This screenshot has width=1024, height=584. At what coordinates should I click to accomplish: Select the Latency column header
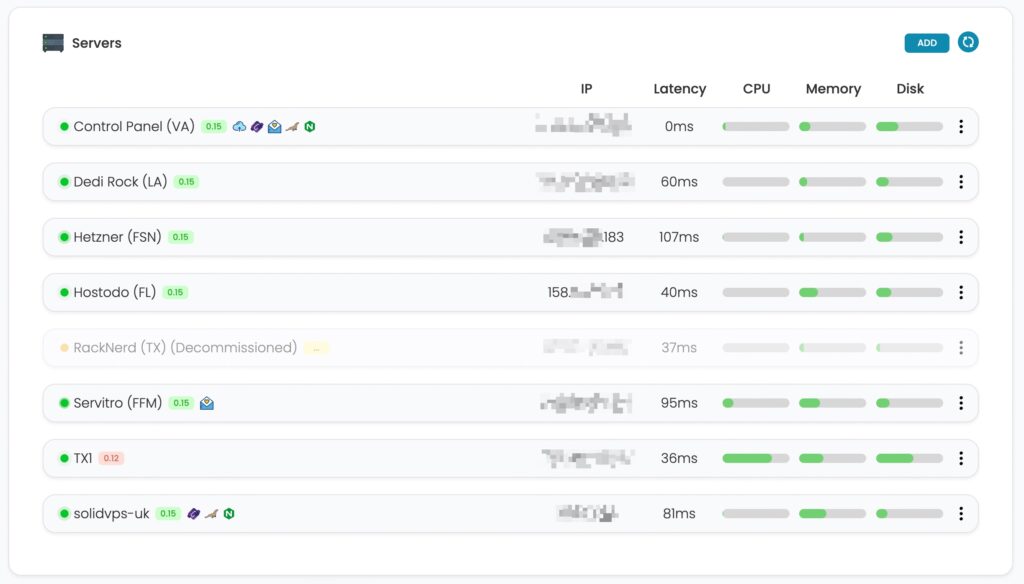point(679,89)
